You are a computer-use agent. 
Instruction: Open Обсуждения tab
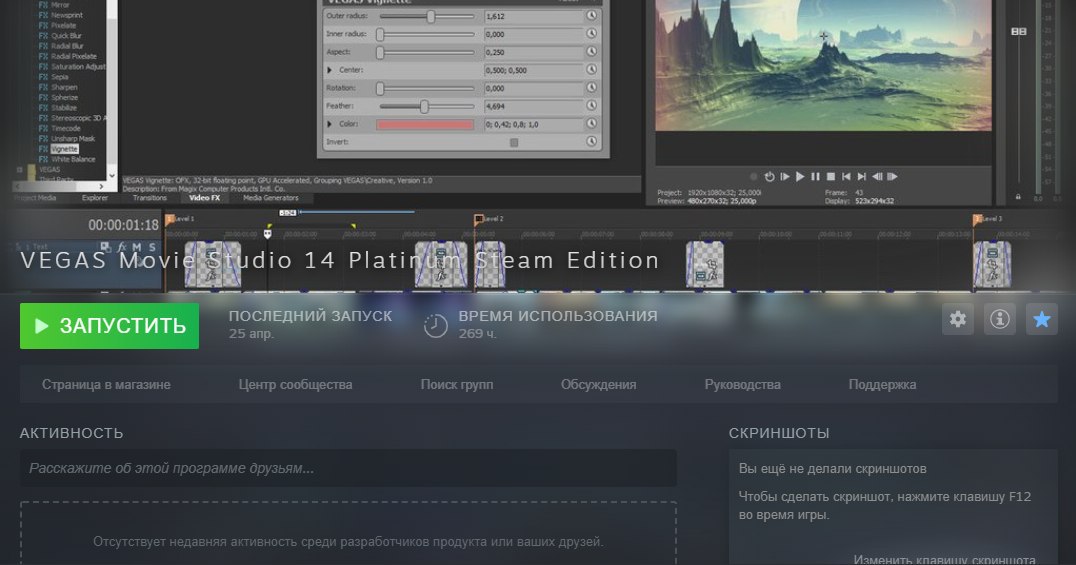598,384
